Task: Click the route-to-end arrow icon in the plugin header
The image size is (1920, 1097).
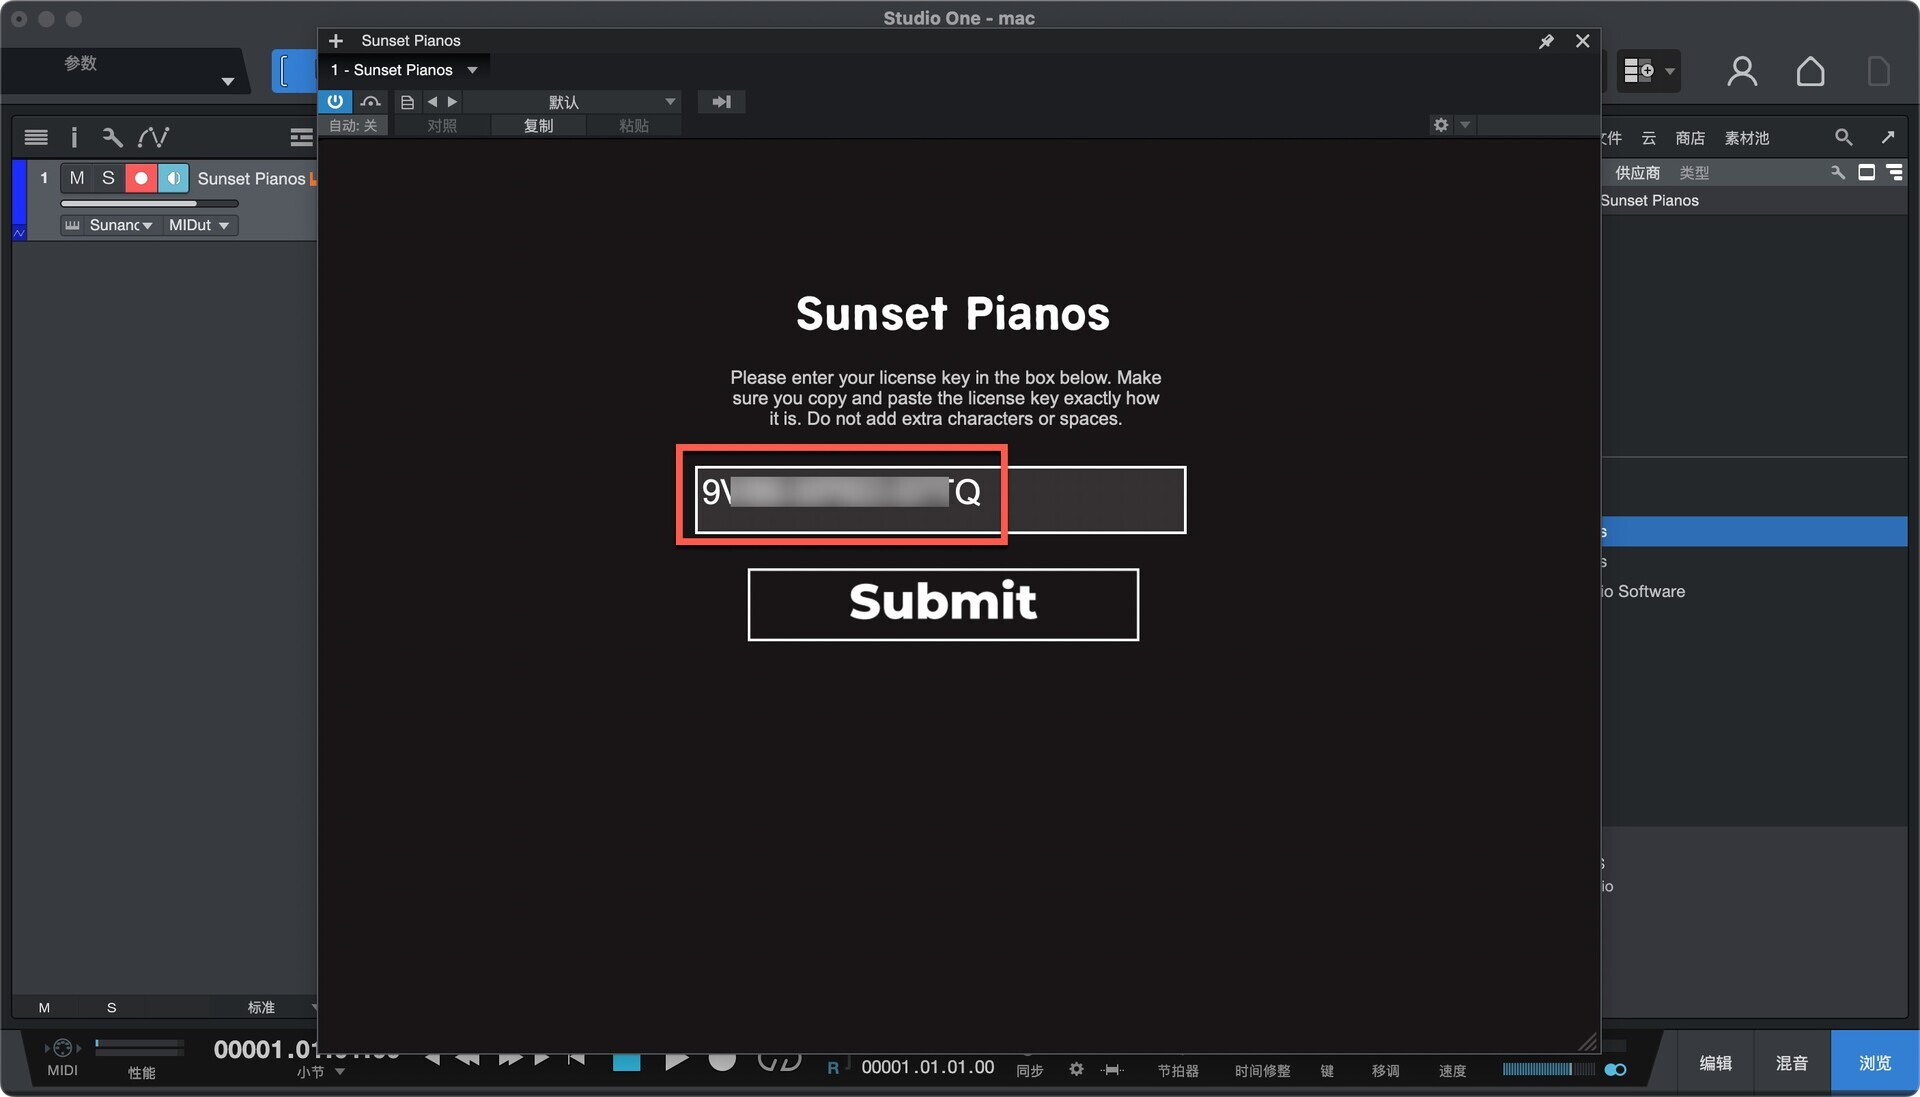Action: tap(721, 102)
